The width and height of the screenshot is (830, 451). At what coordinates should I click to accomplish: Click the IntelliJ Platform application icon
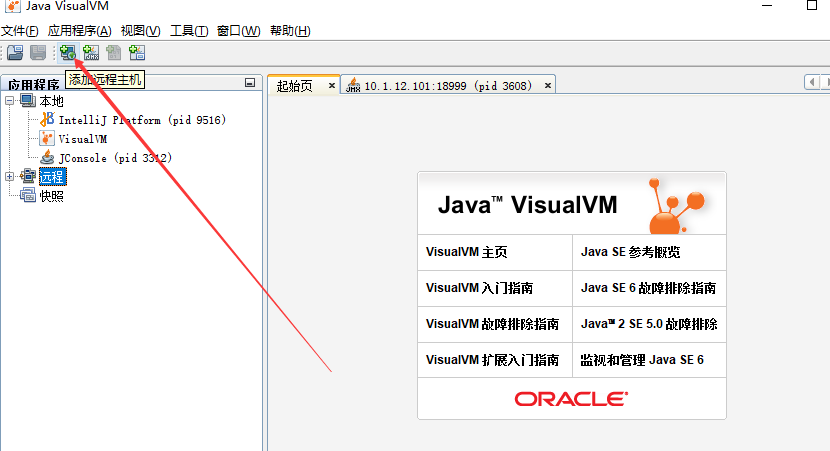pos(47,119)
